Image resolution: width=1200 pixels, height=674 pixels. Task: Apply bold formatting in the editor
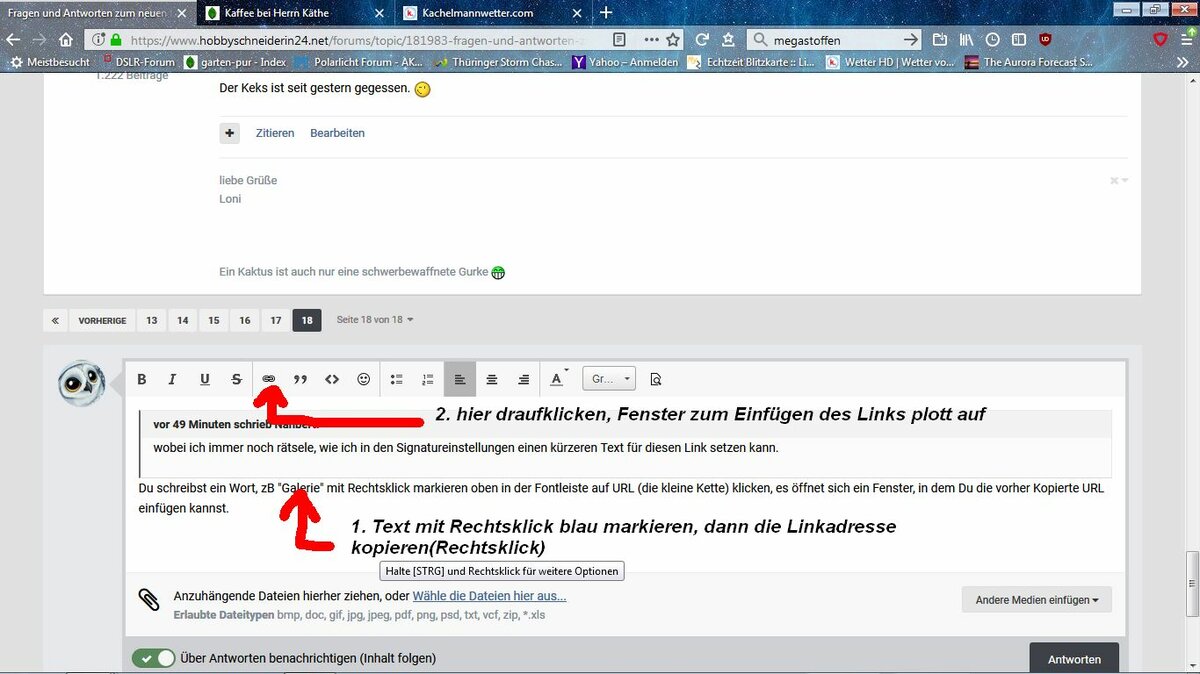142,379
